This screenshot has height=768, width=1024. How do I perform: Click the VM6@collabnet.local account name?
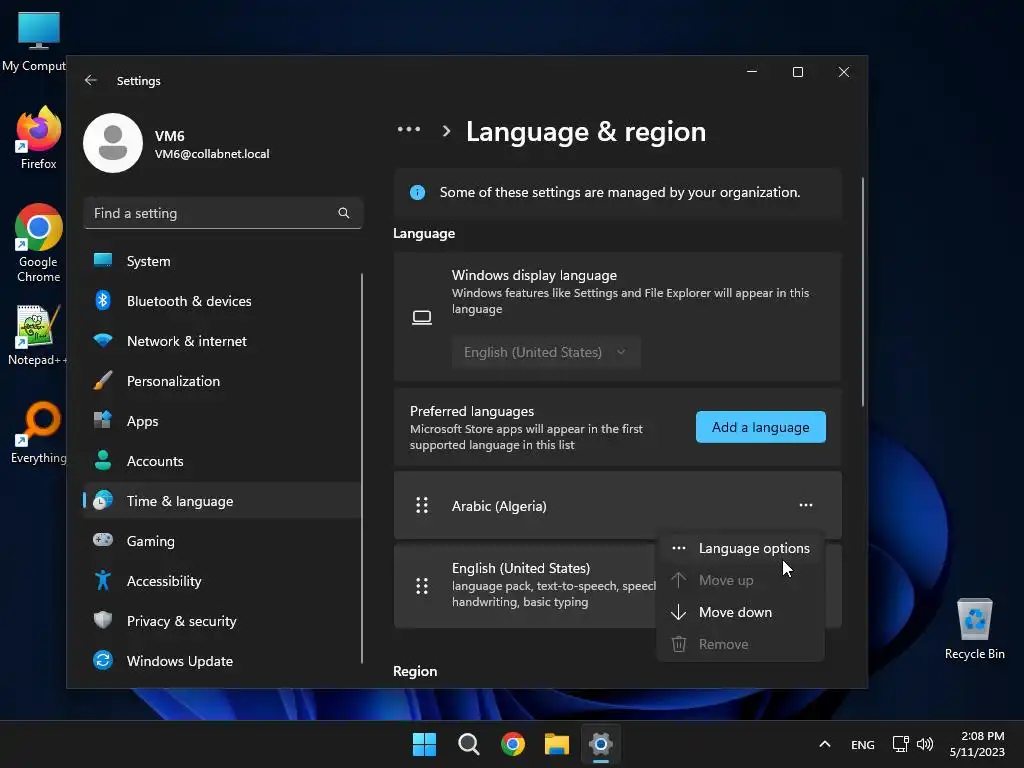(212, 154)
